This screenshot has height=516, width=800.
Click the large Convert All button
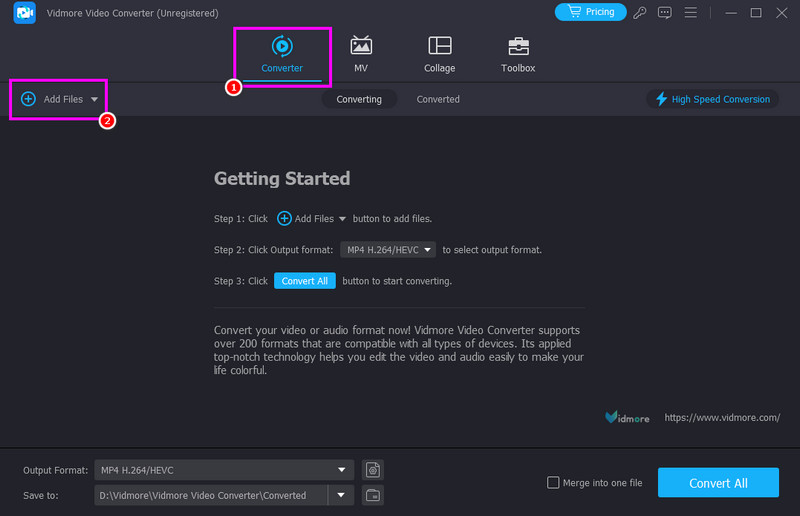718,482
